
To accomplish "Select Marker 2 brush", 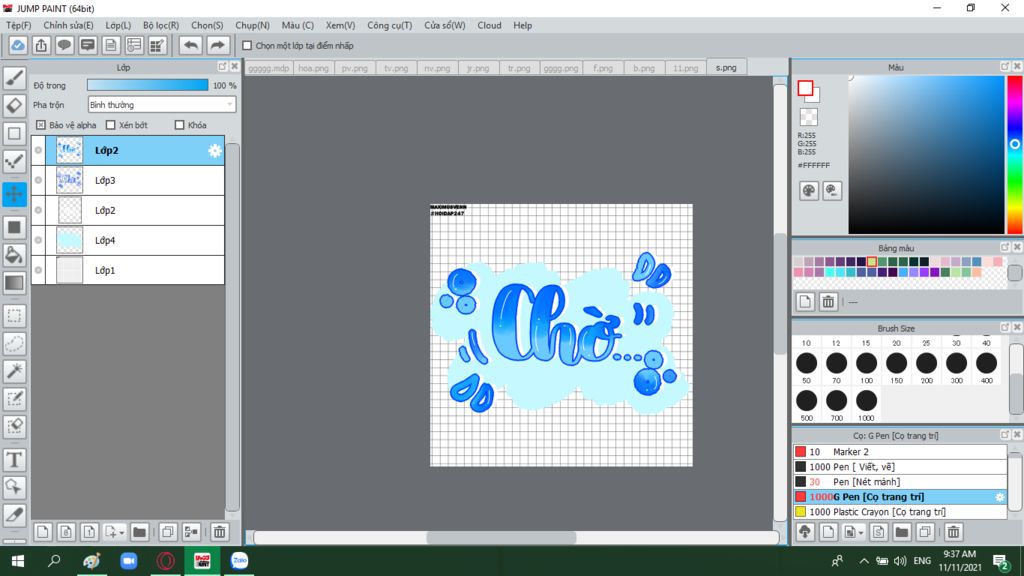I will [x=900, y=452].
